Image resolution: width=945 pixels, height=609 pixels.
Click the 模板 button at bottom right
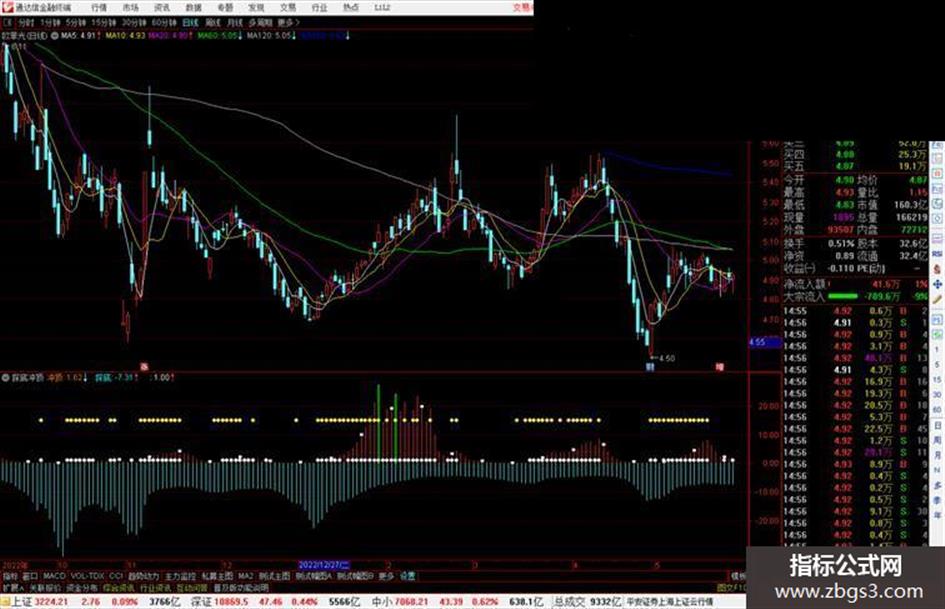(x=738, y=576)
